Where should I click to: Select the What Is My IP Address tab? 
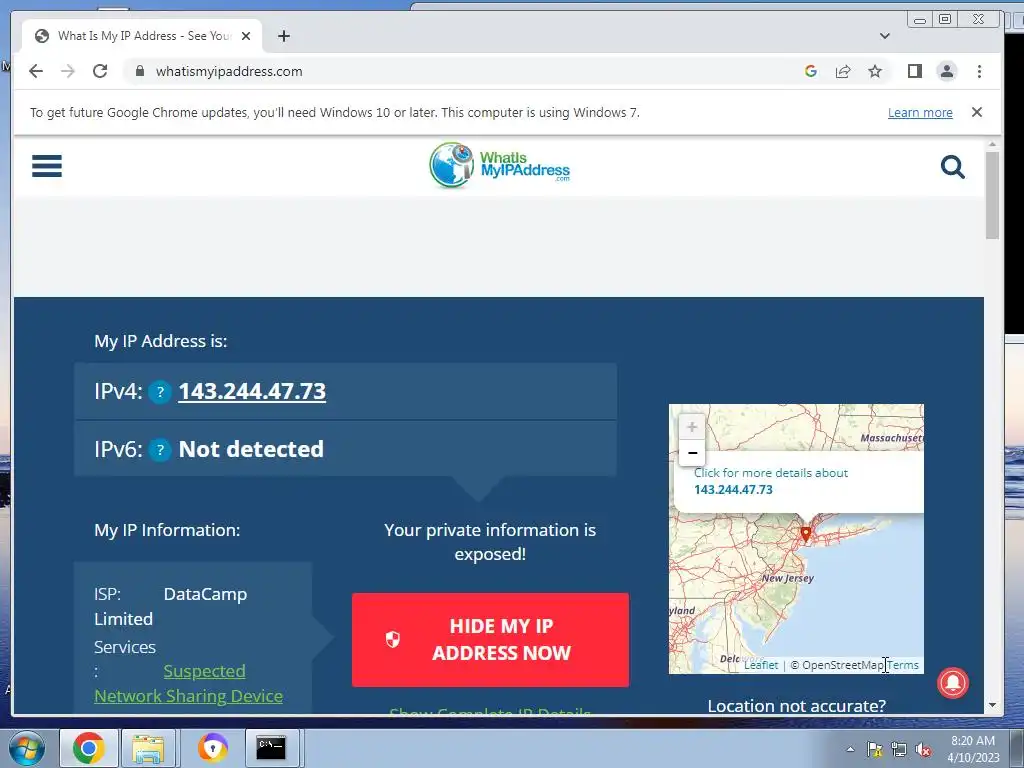click(142, 36)
